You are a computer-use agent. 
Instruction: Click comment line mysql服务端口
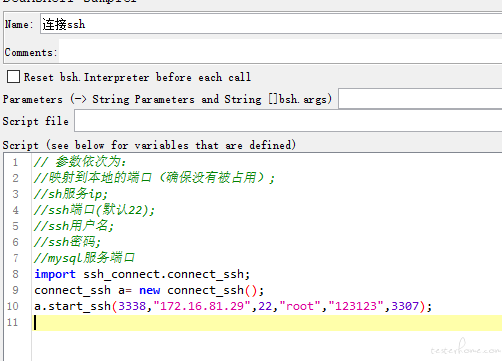click(85, 258)
